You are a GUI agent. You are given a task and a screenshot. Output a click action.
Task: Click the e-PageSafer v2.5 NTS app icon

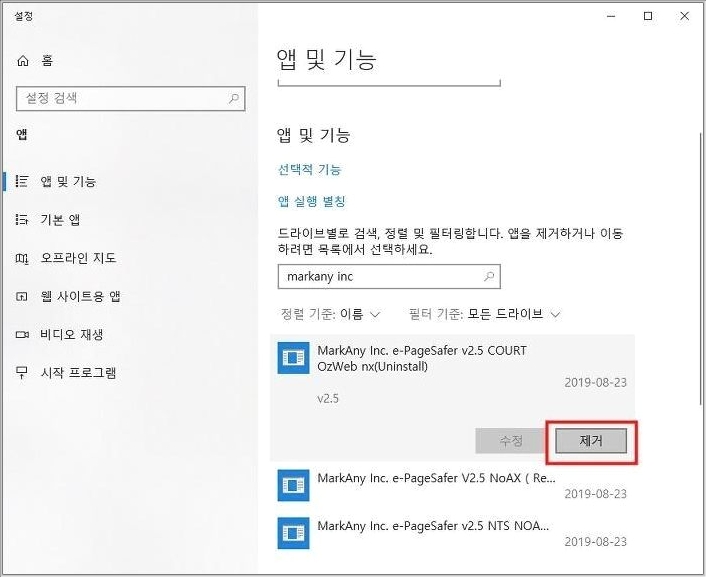click(294, 533)
